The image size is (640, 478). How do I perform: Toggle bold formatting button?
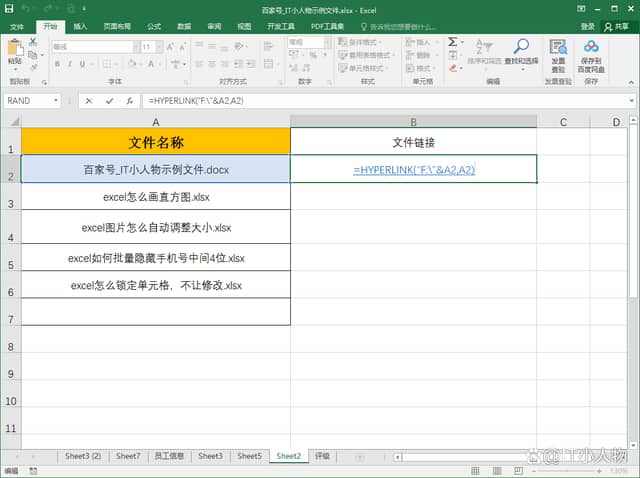(57, 64)
